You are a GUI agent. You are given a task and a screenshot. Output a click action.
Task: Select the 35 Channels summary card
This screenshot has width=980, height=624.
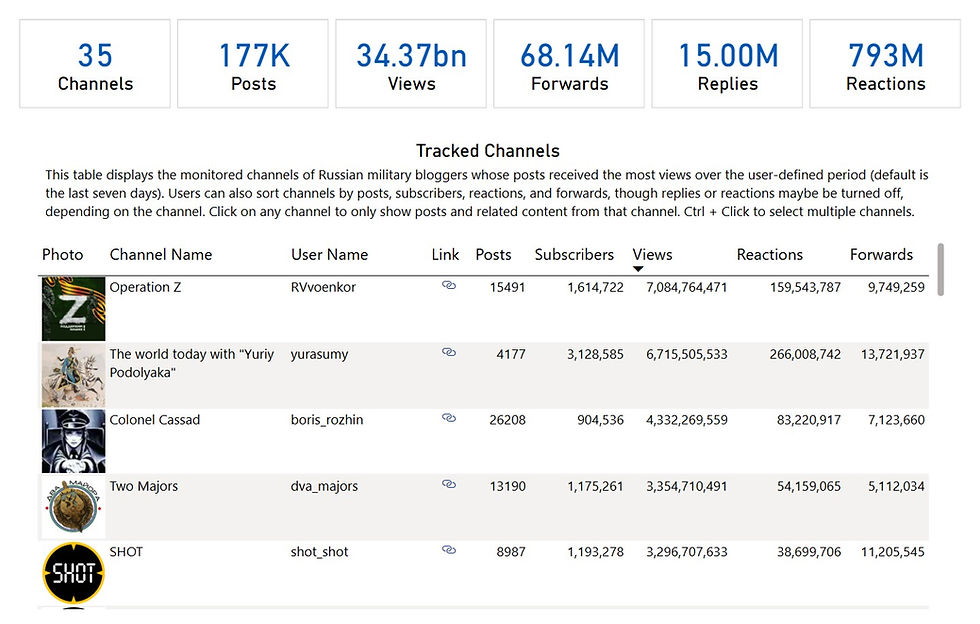point(95,64)
